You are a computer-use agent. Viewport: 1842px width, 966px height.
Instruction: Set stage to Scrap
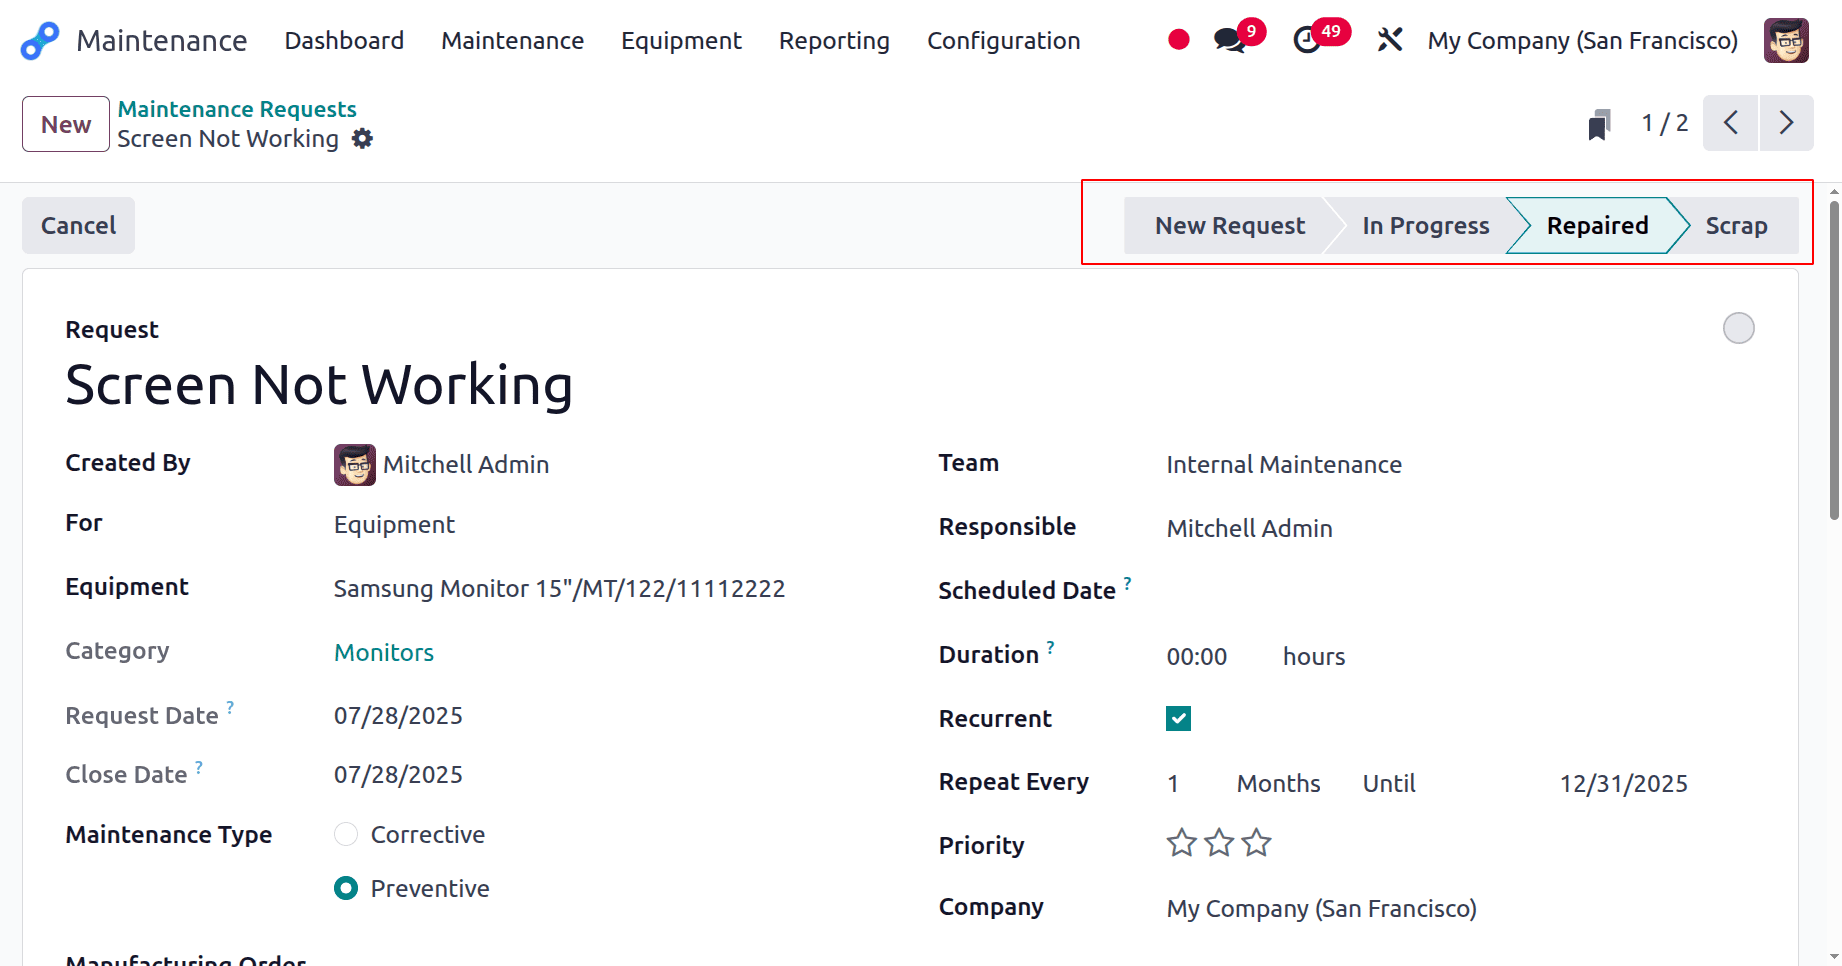point(1736,226)
